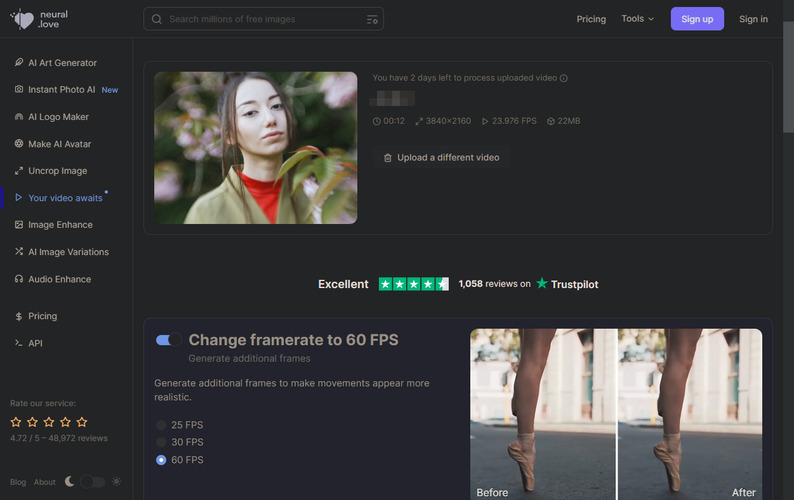Rate service with the second star
This screenshot has width=794, height=500.
pyautogui.click(x=32, y=421)
